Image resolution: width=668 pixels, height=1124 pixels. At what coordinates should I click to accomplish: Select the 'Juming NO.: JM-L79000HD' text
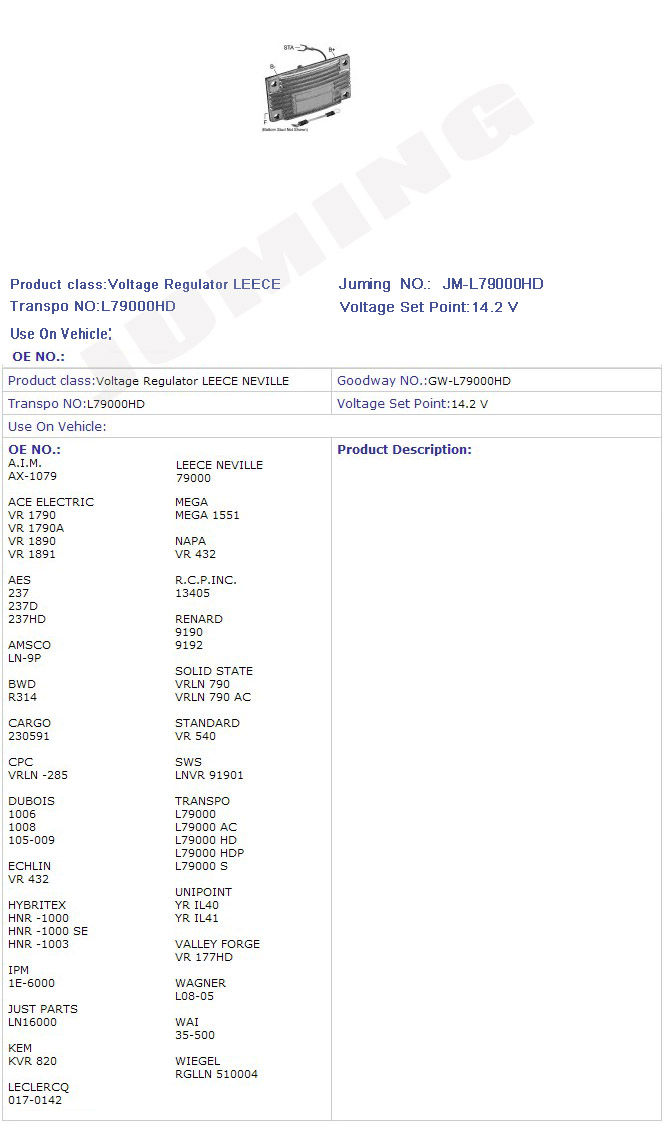(x=441, y=284)
